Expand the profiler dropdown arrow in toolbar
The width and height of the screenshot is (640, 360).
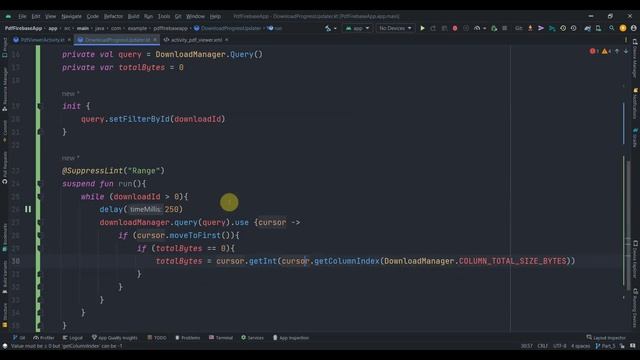coord(484,29)
